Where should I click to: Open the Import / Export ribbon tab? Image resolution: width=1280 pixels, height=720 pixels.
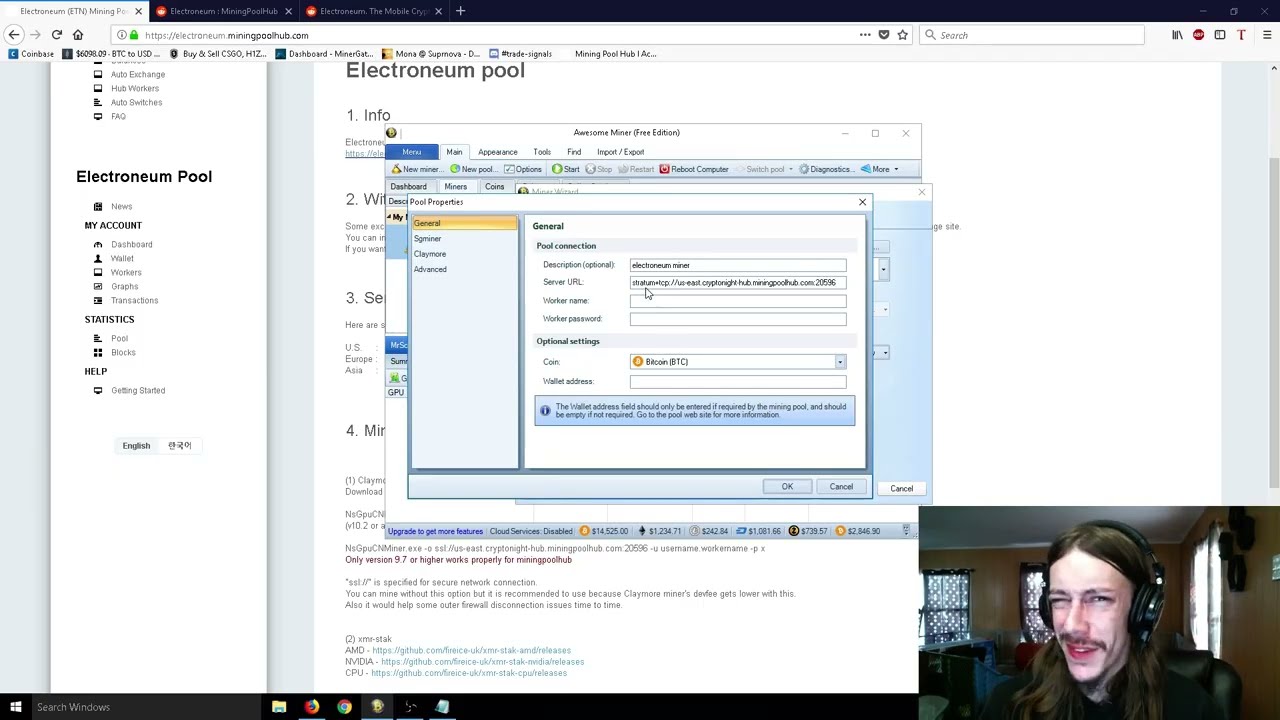click(620, 152)
